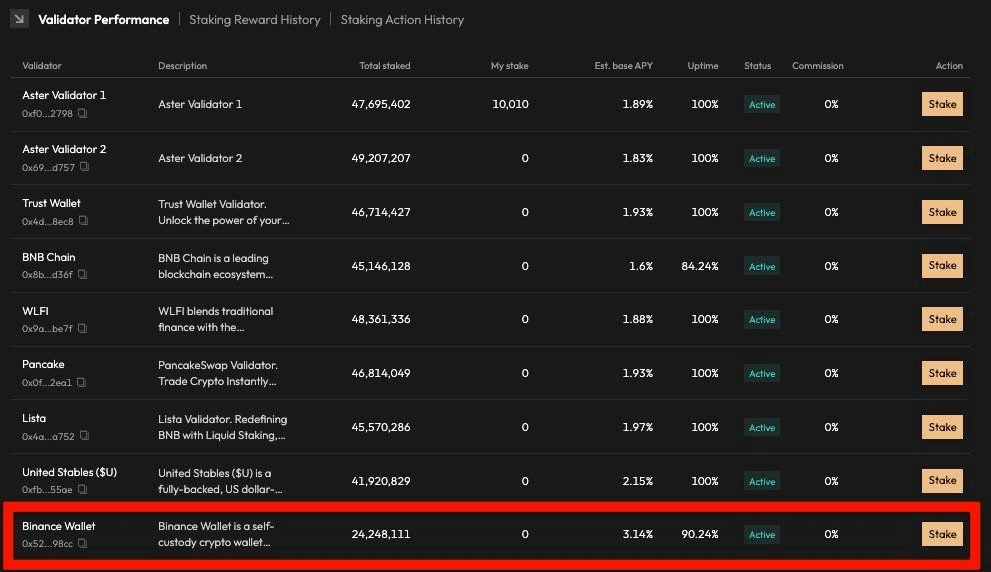Collapse panel with the arrow icon
This screenshot has height=572, width=991.
click(x=19, y=19)
